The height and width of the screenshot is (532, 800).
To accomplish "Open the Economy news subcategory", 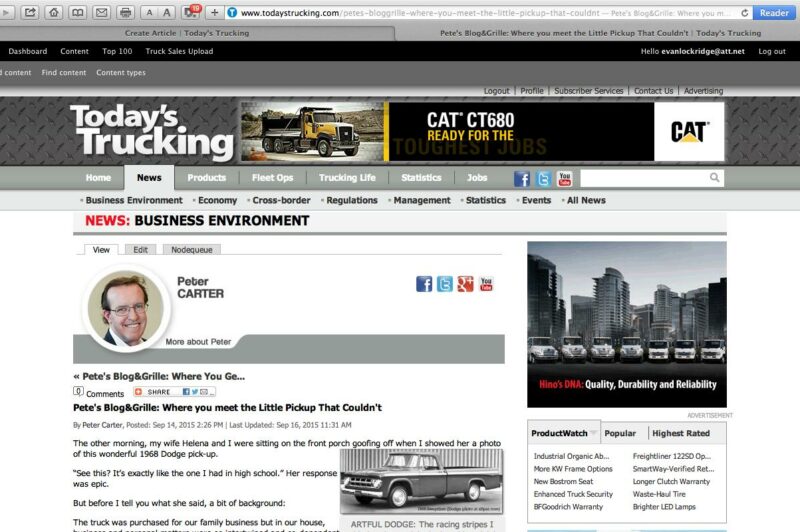I will 217,200.
